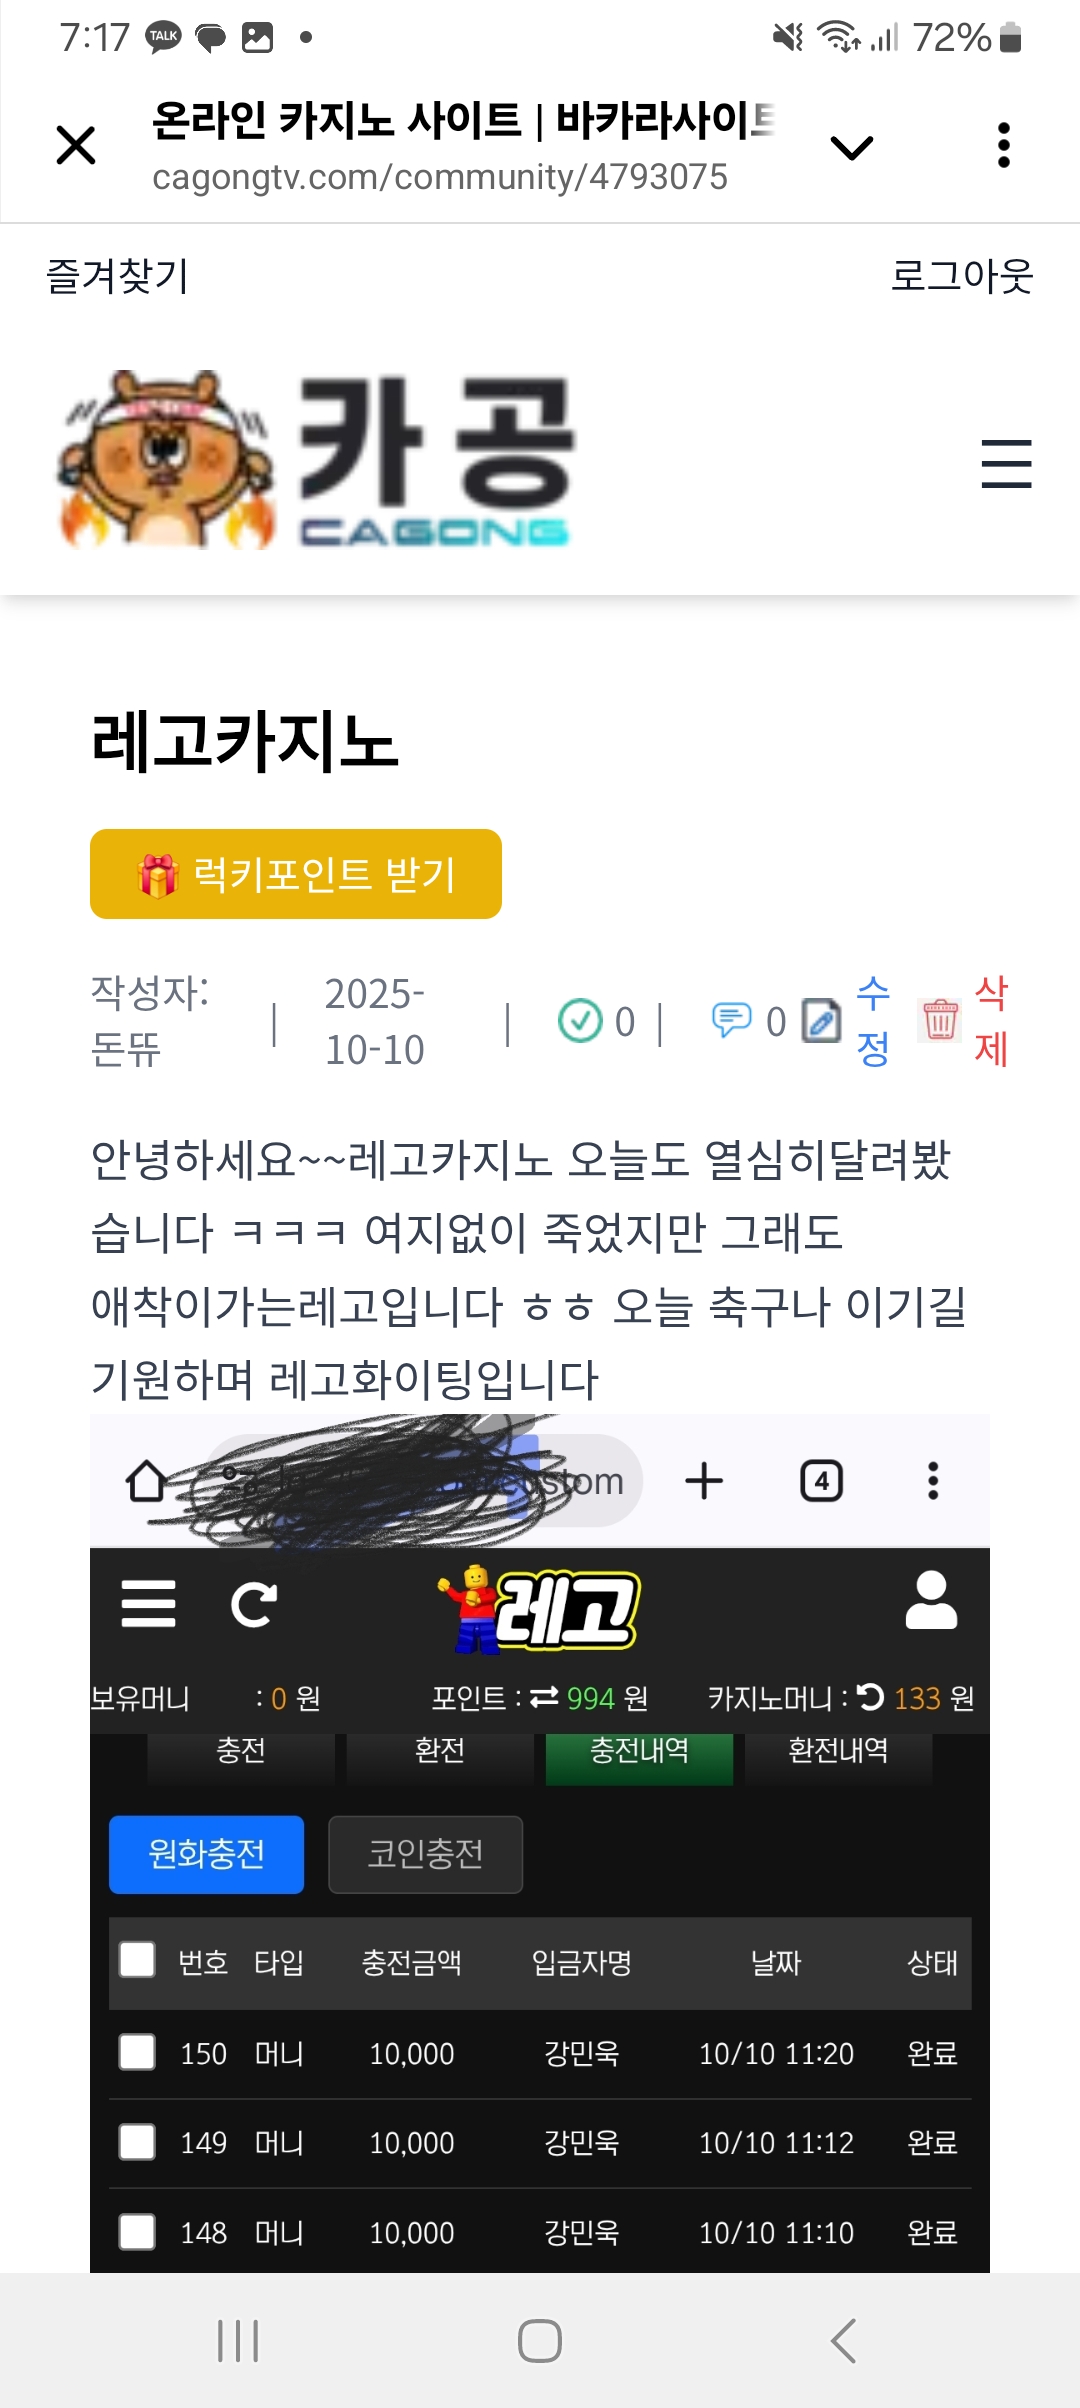Click the 수정 edit link
This screenshot has width=1080, height=2408.
(873, 1021)
